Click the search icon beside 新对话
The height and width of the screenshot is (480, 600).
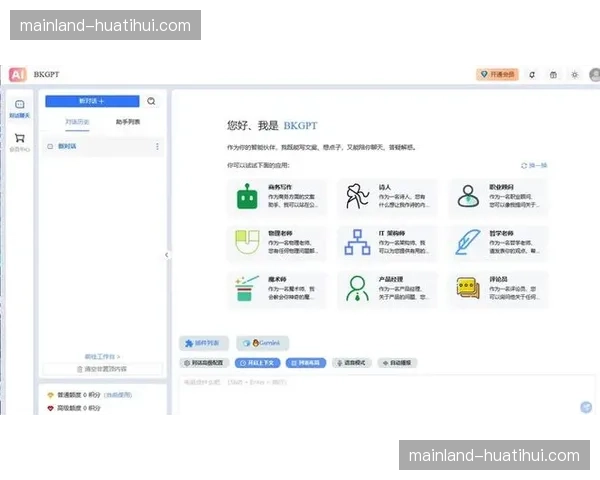[x=152, y=101]
